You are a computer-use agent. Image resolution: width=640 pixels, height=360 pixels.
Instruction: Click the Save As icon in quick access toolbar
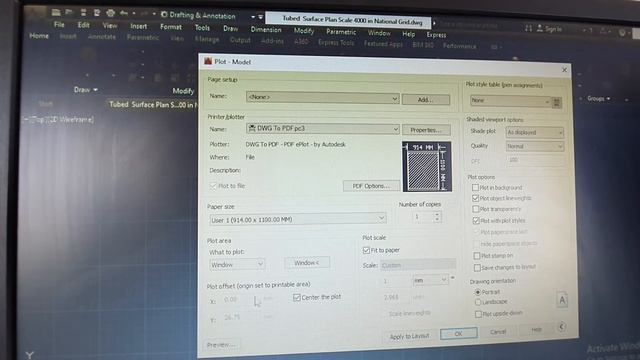pyautogui.click(x=97, y=13)
